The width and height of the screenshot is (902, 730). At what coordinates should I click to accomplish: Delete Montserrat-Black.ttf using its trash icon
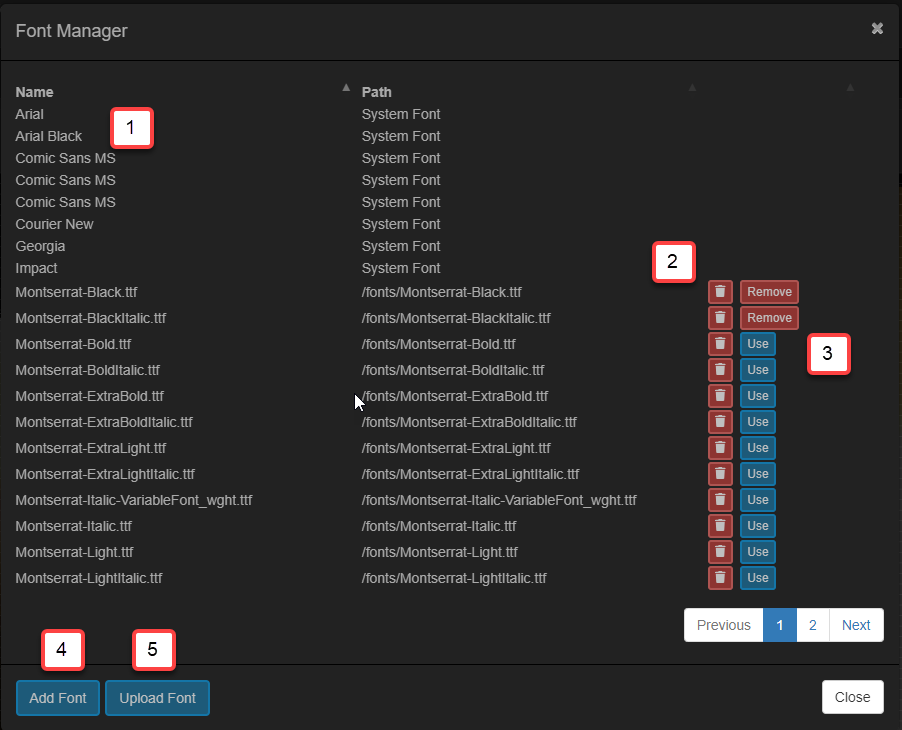coord(719,292)
